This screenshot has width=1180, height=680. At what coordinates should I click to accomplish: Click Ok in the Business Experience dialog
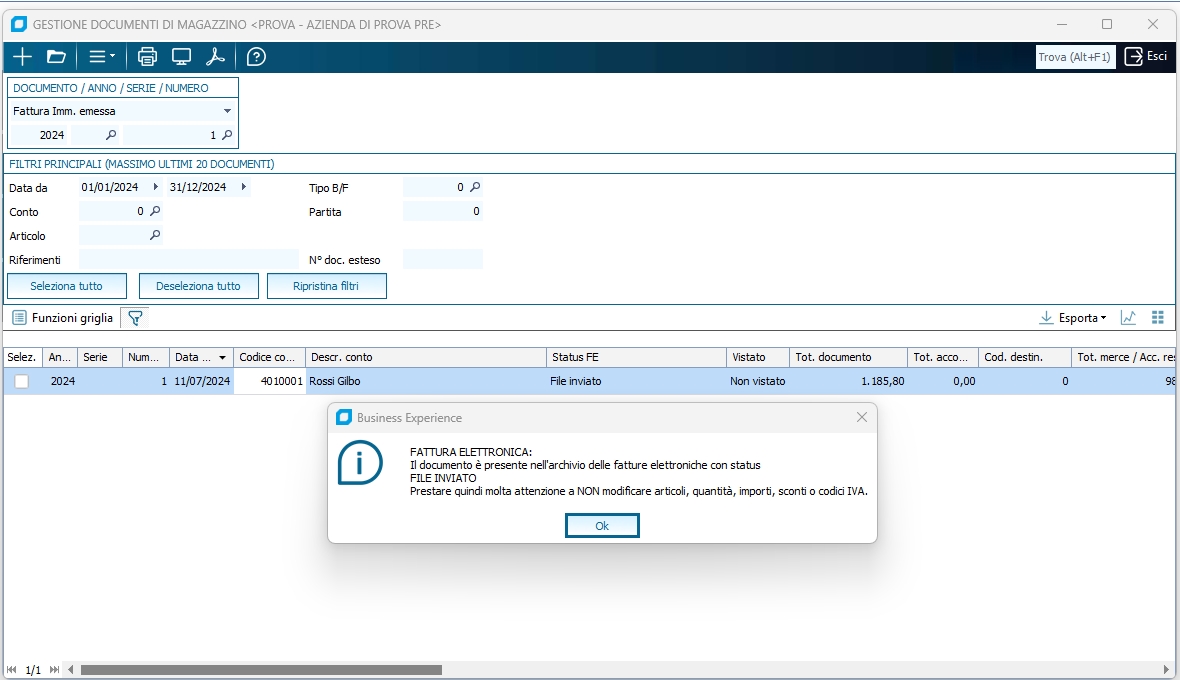(602, 526)
